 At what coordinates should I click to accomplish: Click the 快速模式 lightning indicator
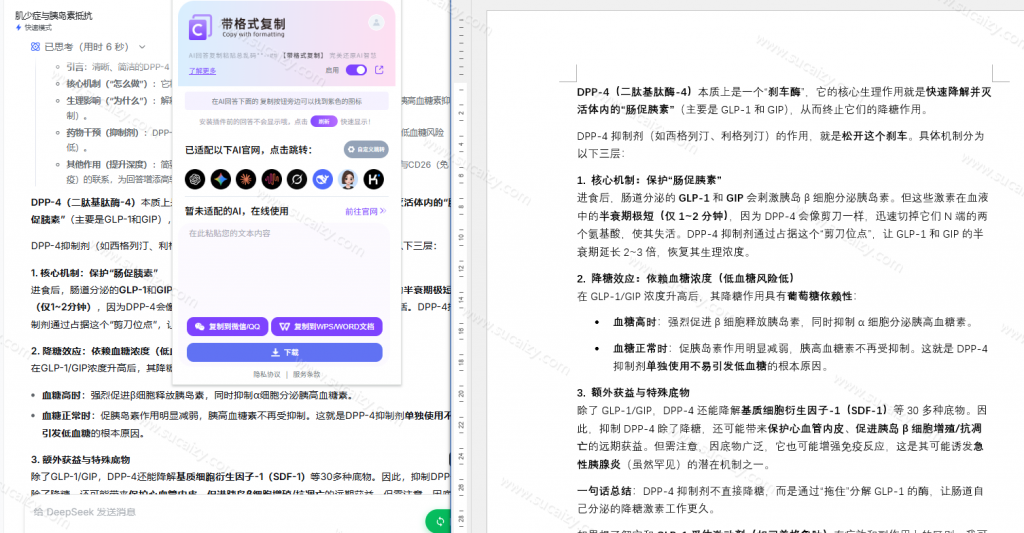point(33,27)
